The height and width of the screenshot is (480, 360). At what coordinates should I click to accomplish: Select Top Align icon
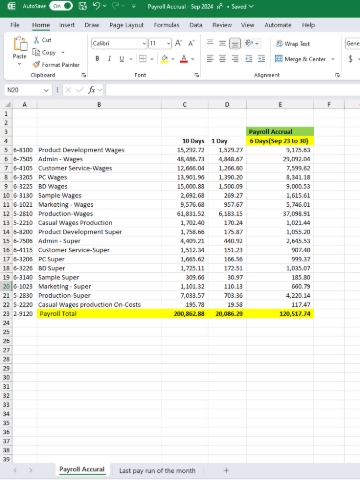(x=210, y=43)
